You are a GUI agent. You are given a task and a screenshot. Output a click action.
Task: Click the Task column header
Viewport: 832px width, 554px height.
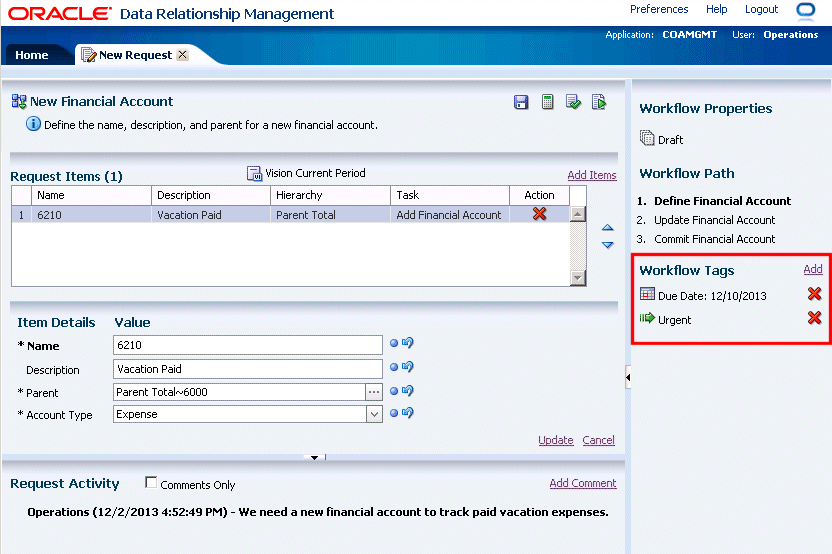pos(450,195)
